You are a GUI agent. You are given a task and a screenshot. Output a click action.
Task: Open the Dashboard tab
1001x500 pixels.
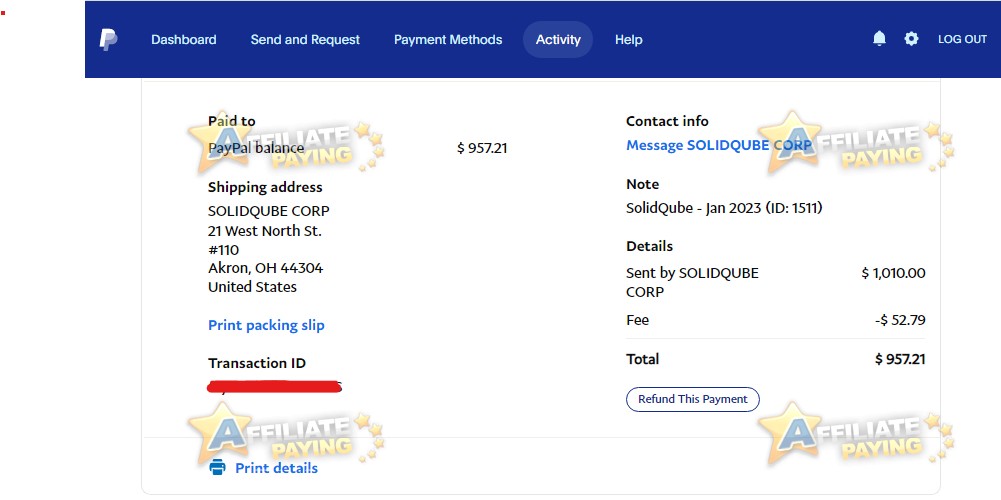point(184,40)
